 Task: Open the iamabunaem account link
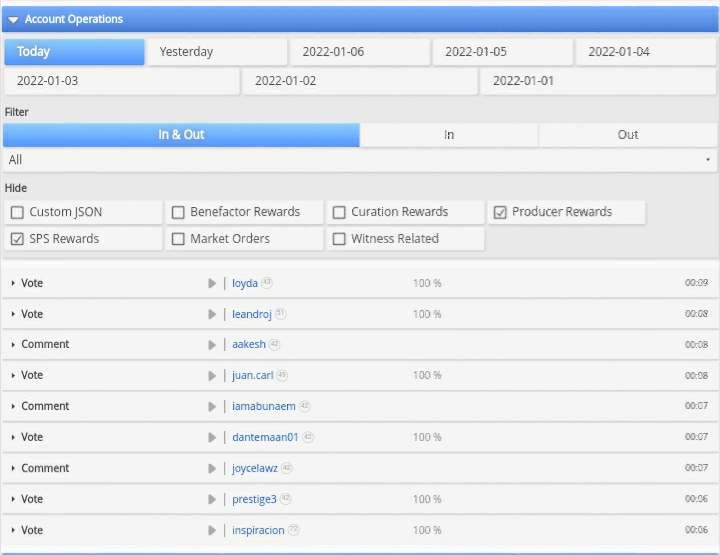pyautogui.click(x=264, y=407)
